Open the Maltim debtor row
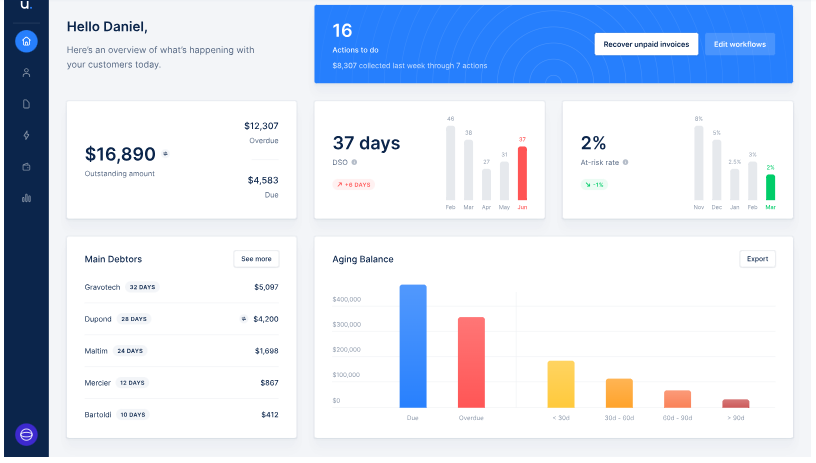This screenshot has width=816, height=463. click(181, 351)
